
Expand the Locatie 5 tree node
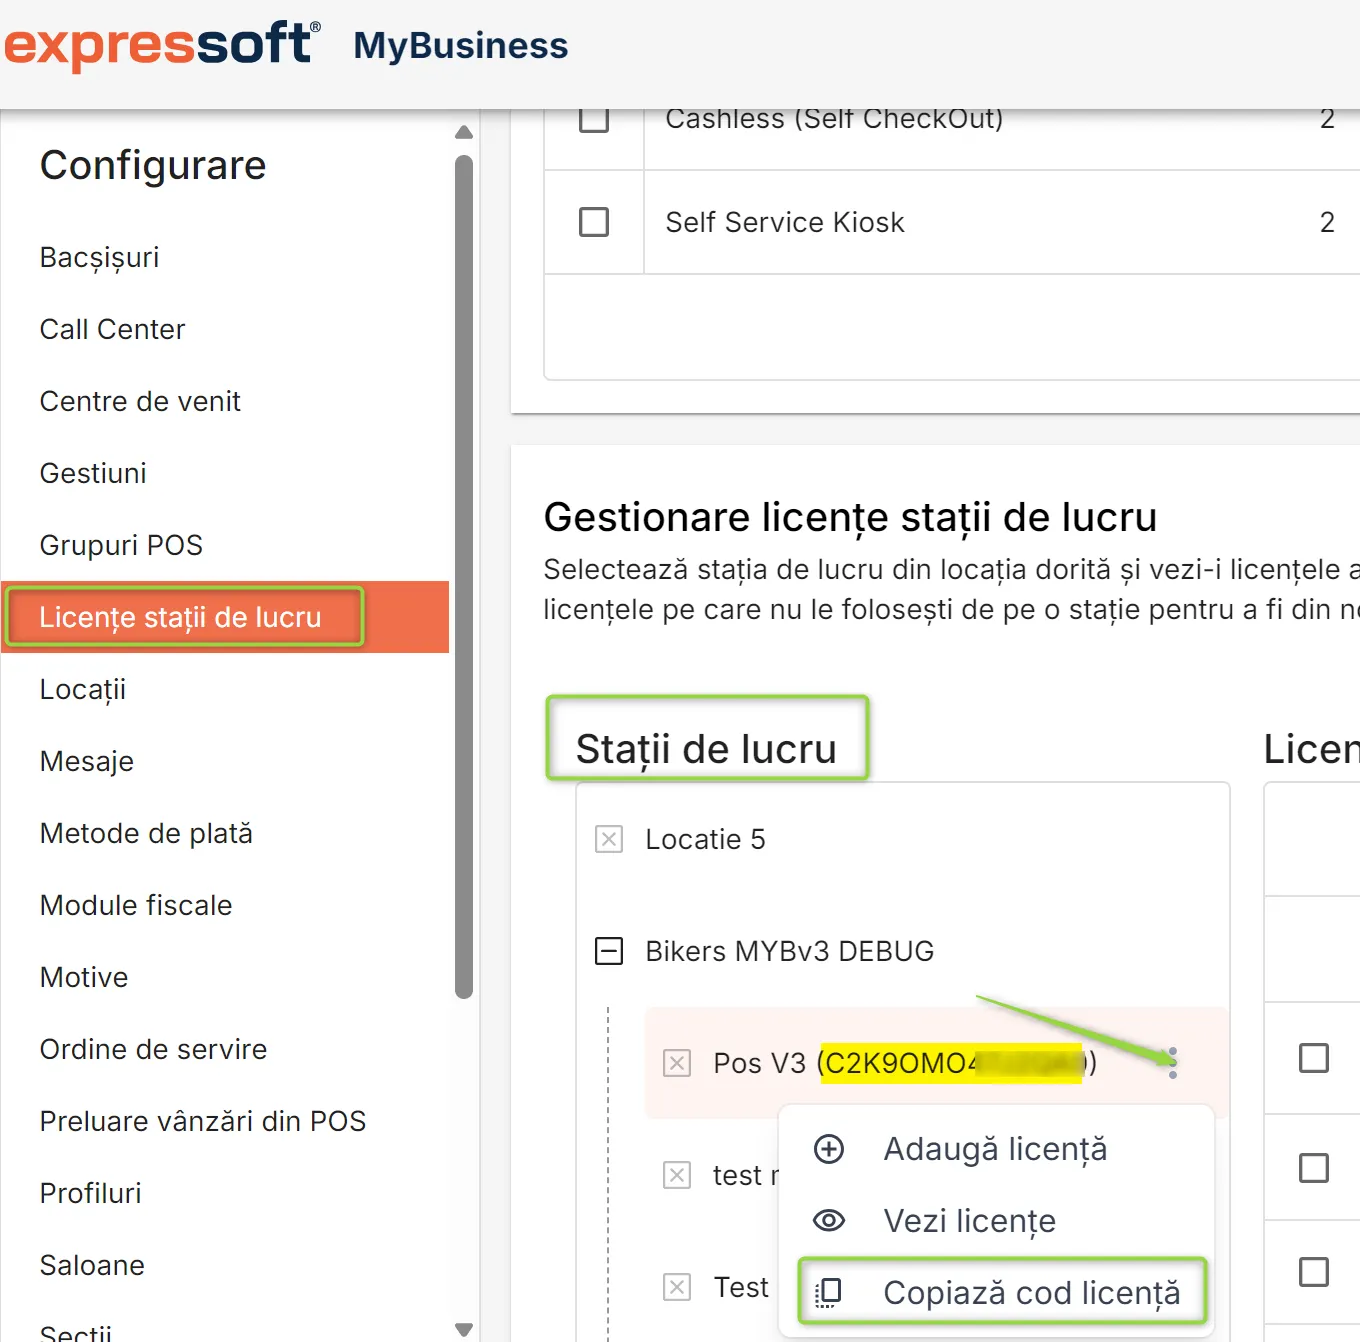[x=609, y=839]
